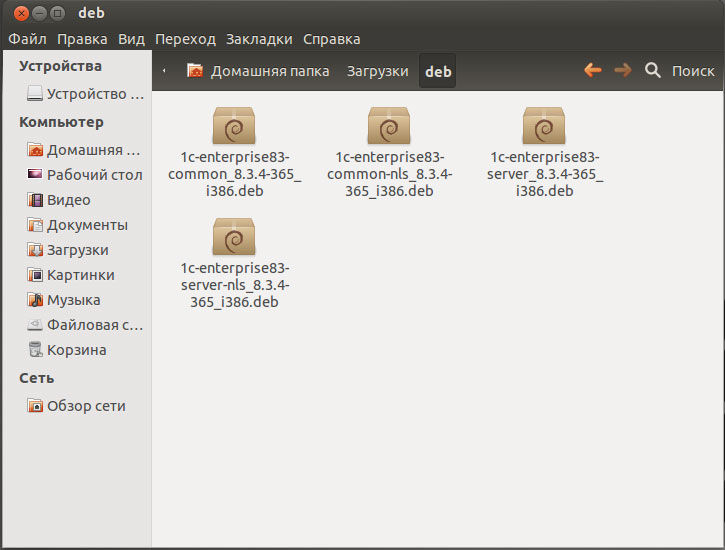This screenshot has height=550, width=725.
Task: Minimize the deb window
Action: [x=40, y=13]
